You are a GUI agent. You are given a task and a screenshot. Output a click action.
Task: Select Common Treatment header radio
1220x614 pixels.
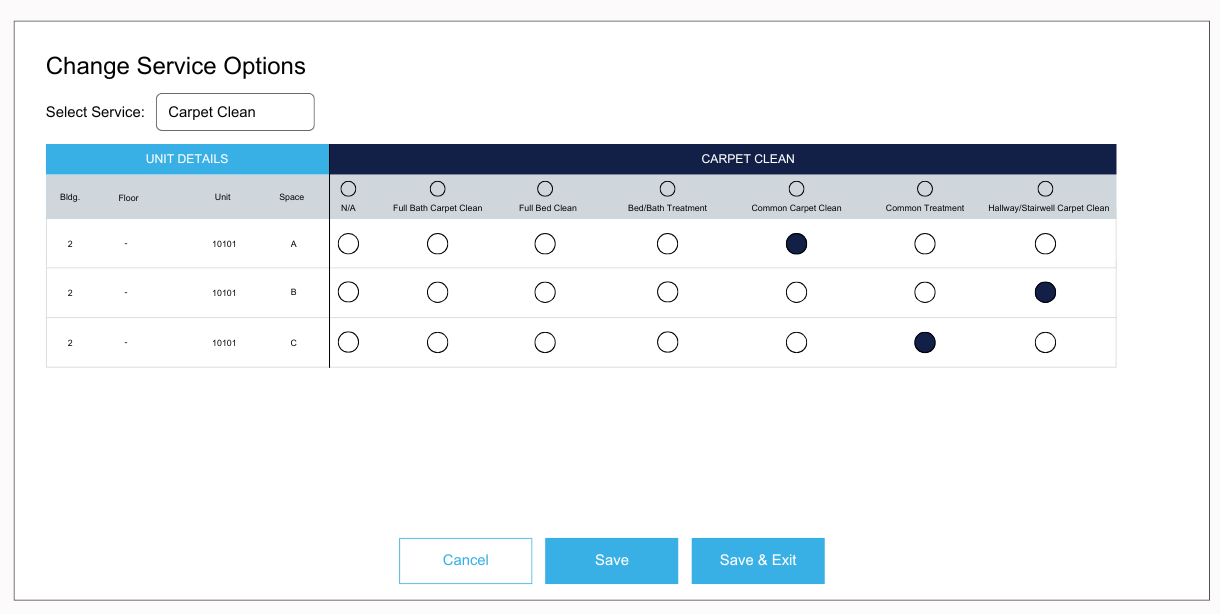click(x=925, y=188)
